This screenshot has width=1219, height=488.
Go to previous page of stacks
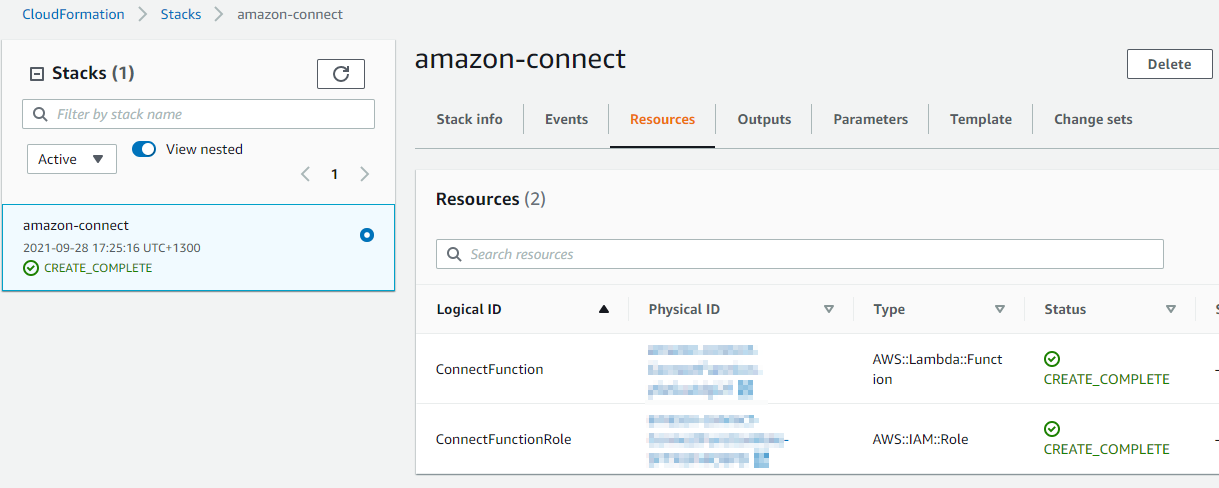pyautogui.click(x=306, y=174)
